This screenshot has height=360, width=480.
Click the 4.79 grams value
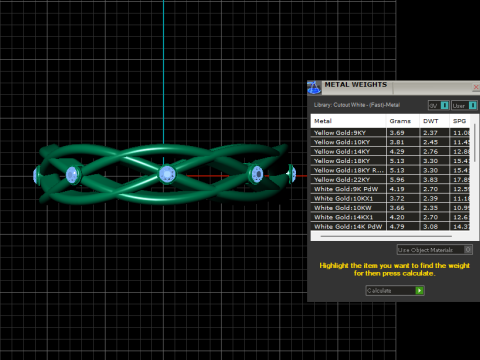click(x=397, y=226)
